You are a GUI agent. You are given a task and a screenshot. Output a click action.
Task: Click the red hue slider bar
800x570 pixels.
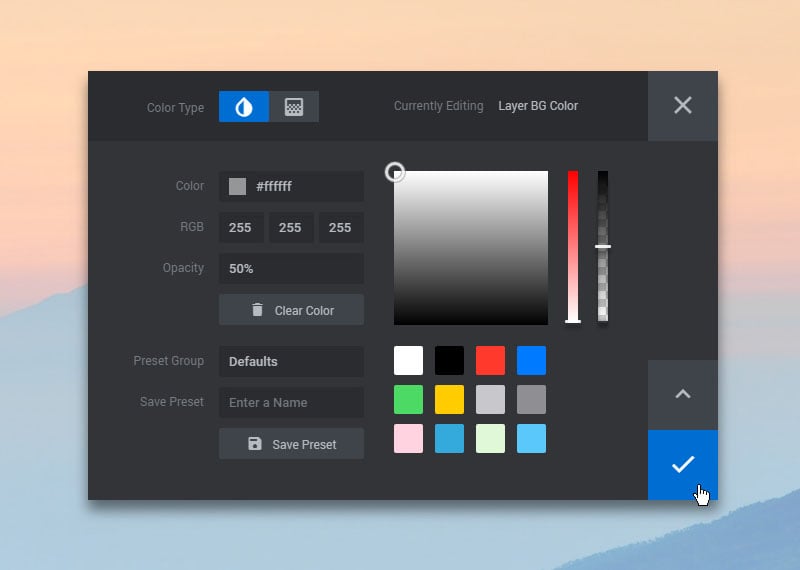point(573,247)
